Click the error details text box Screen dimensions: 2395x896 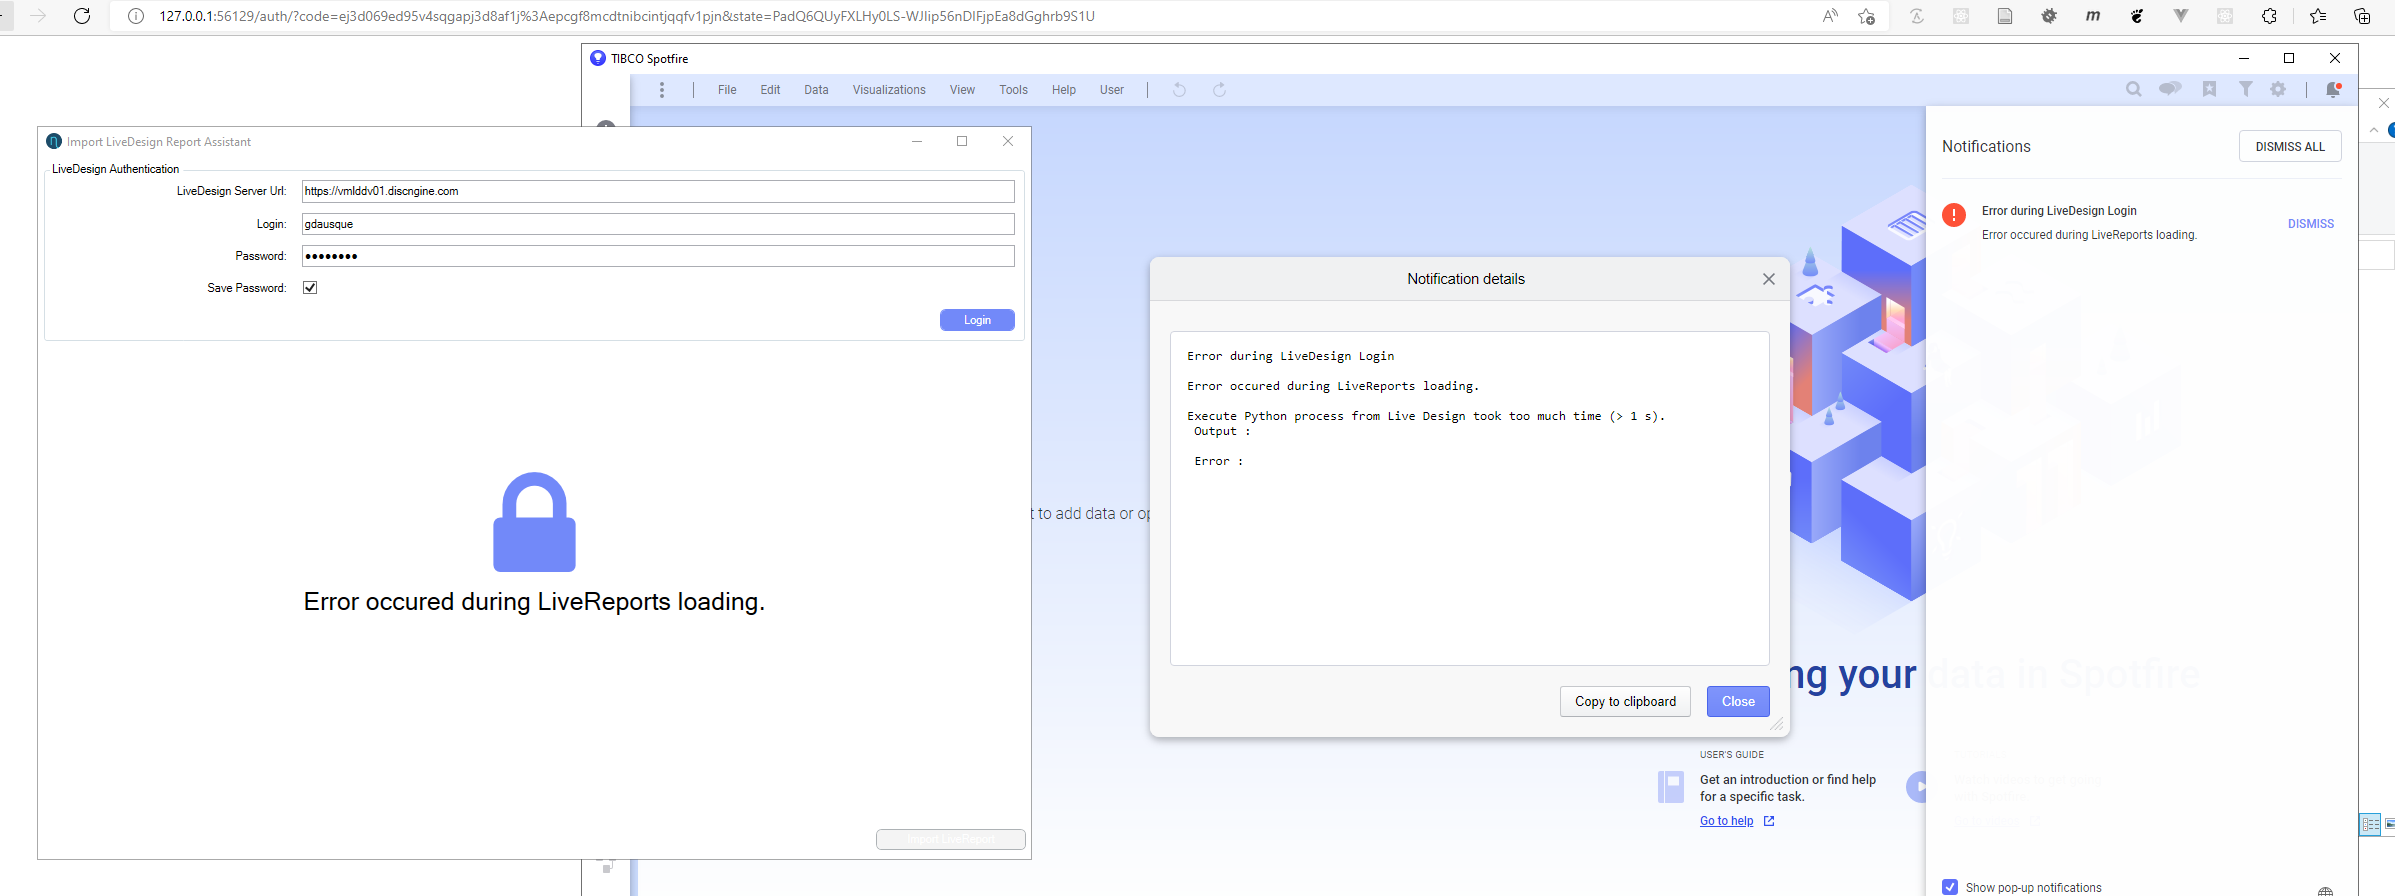1469,498
